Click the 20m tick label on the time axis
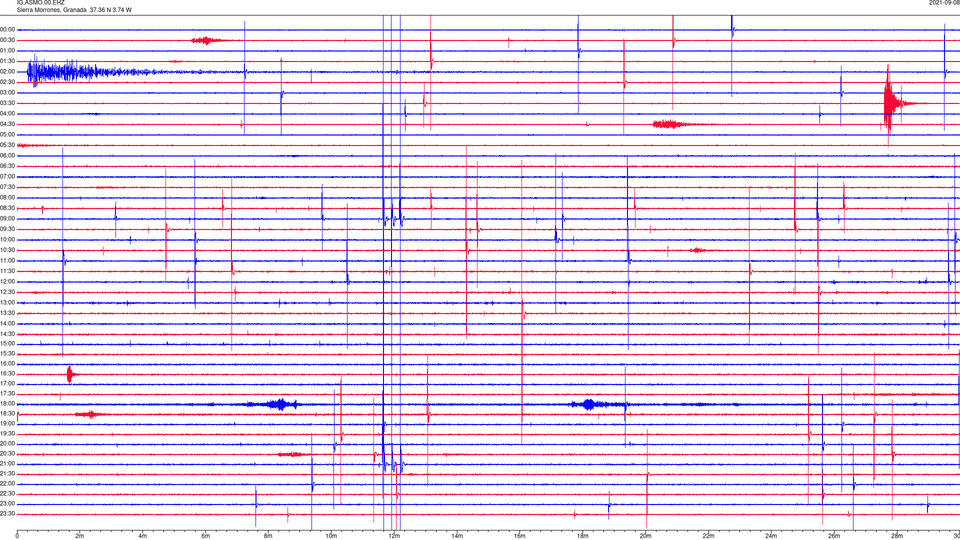This screenshot has width=960, height=540. click(645, 536)
